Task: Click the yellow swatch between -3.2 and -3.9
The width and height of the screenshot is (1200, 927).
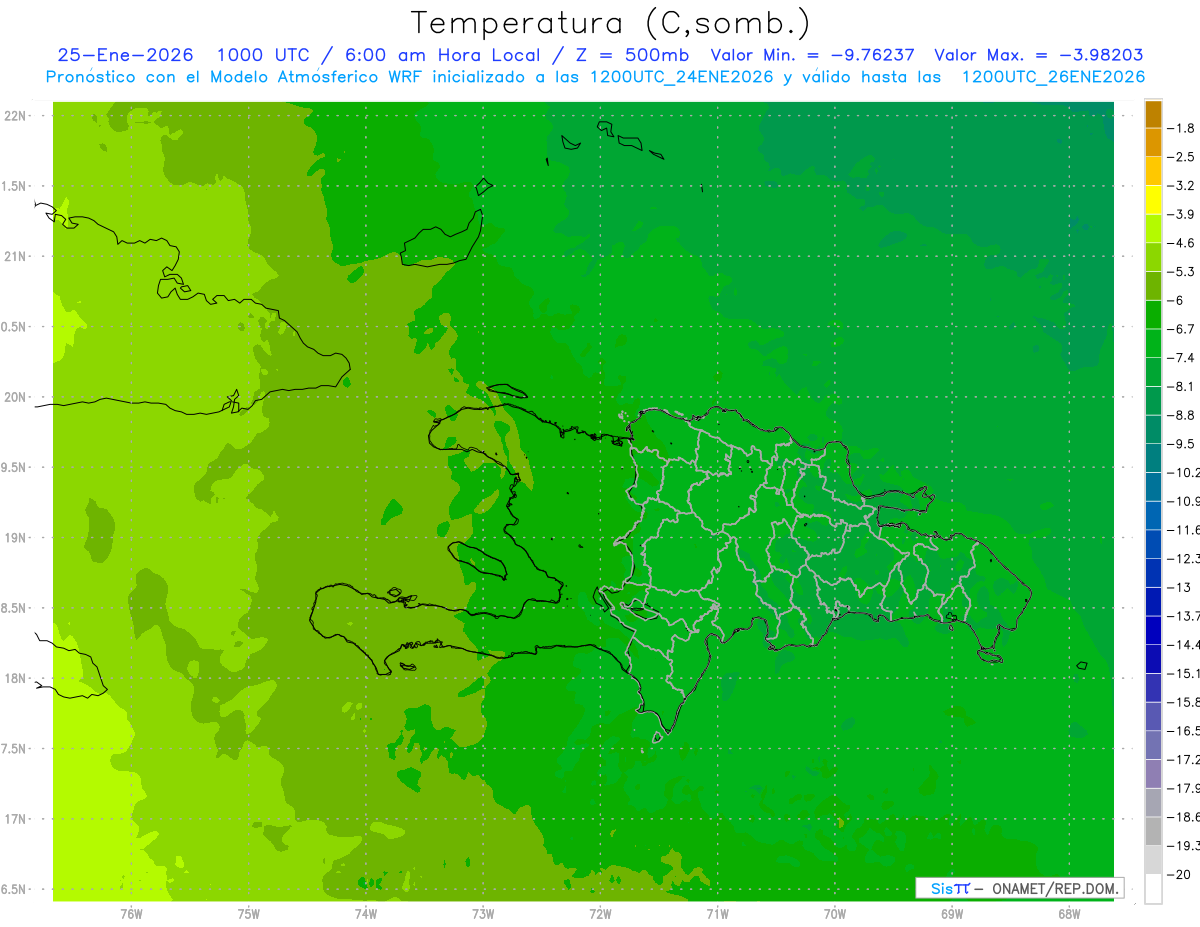Action: pyautogui.click(x=1153, y=200)
